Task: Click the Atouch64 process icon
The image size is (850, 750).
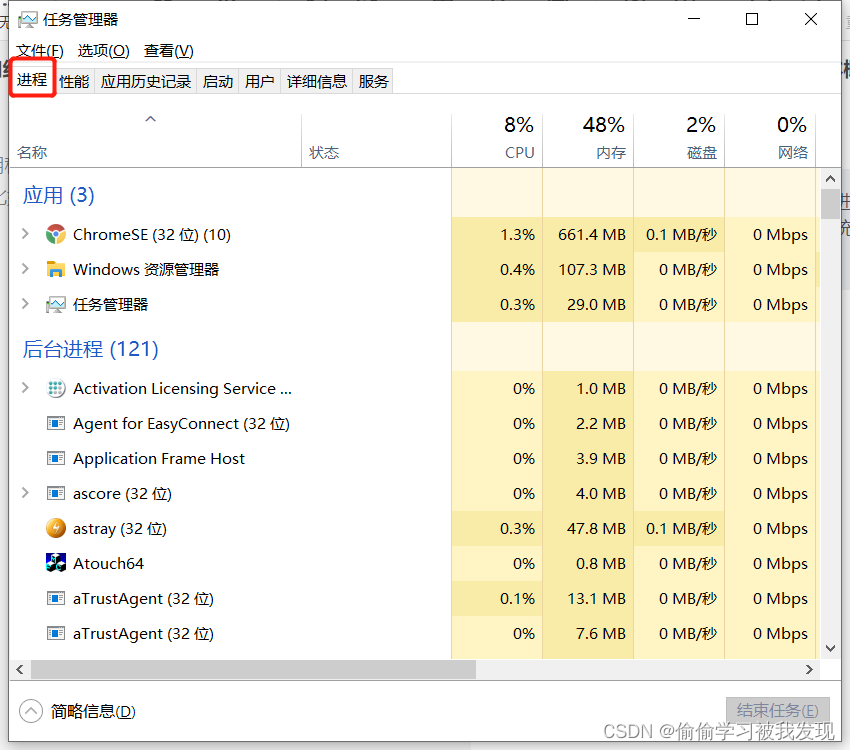Action: coord(56,563)
